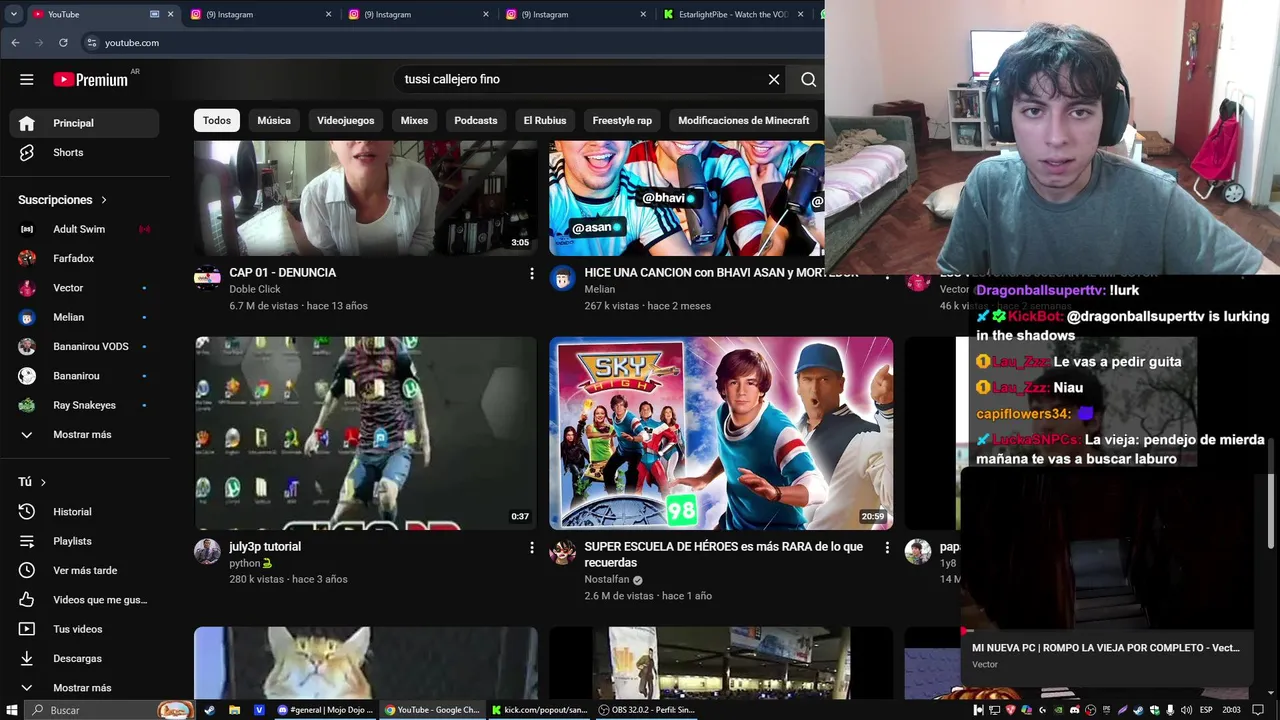This screenshot has width=1280, height=720.
Task: Open the Farfadox channel subscription
Action: tap(84, 258)
